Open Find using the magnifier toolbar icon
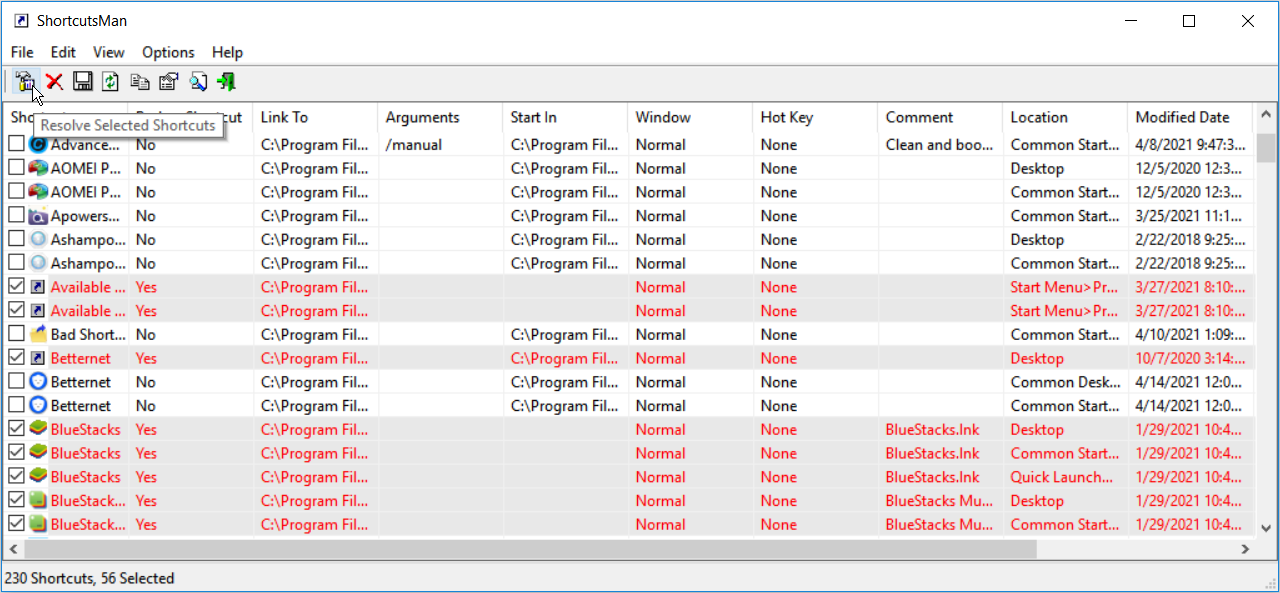Screen dimensions: 1280x593 tap(198, 82)
